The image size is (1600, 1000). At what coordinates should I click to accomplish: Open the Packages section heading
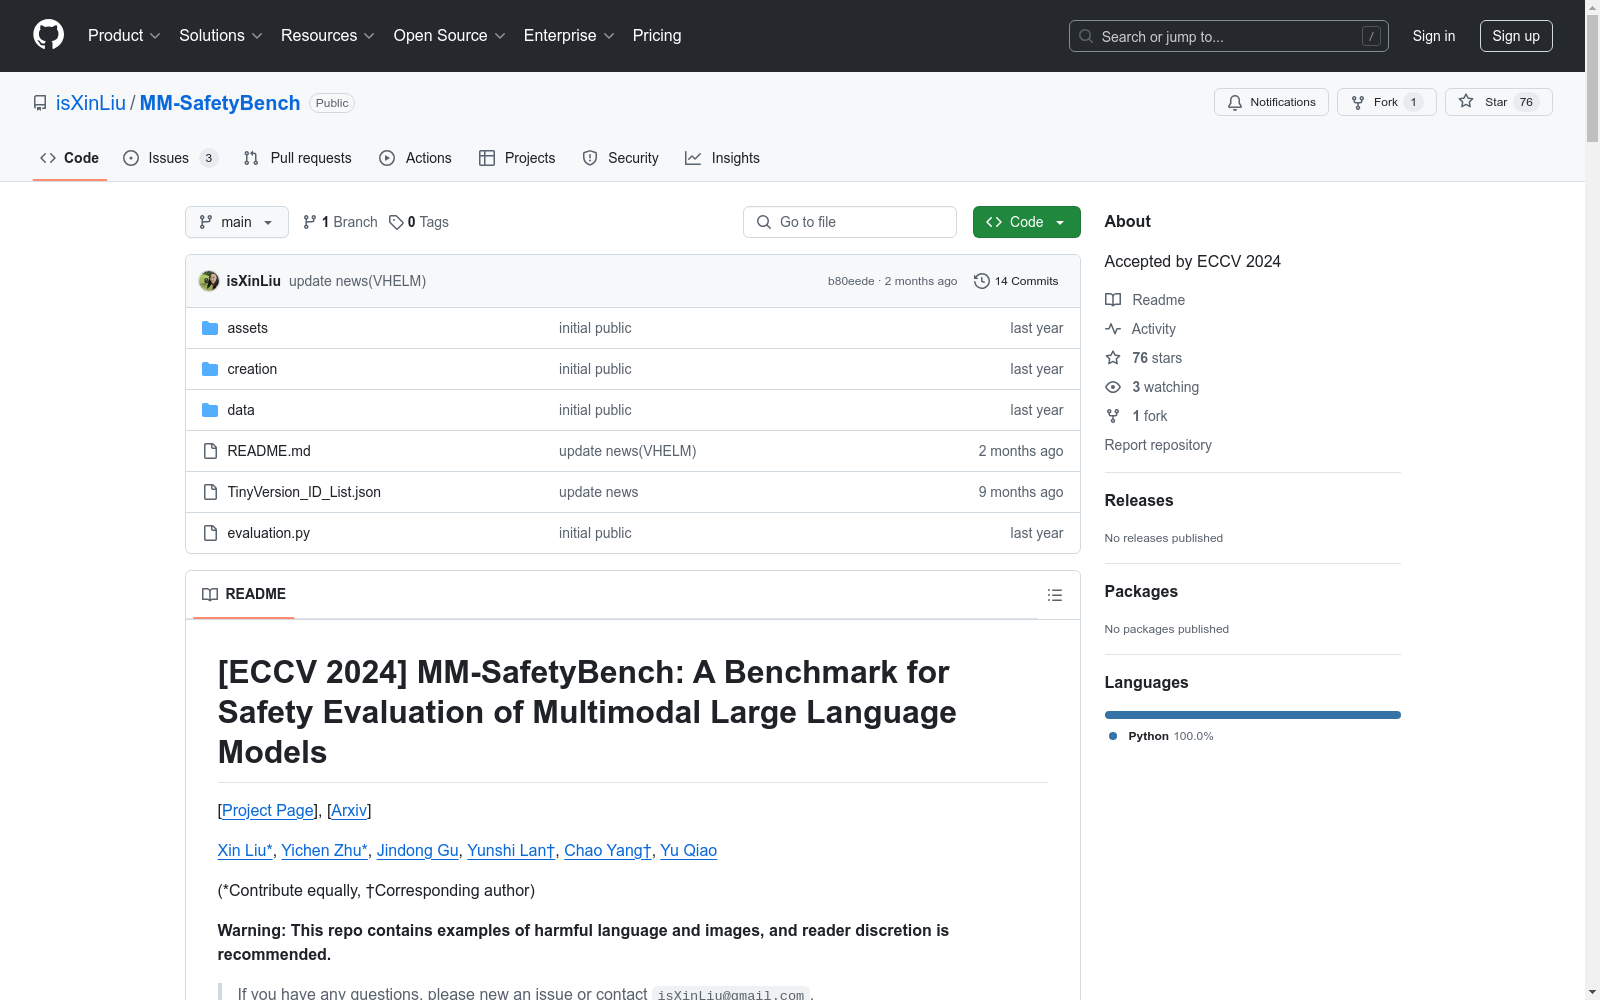(1141, 592)
